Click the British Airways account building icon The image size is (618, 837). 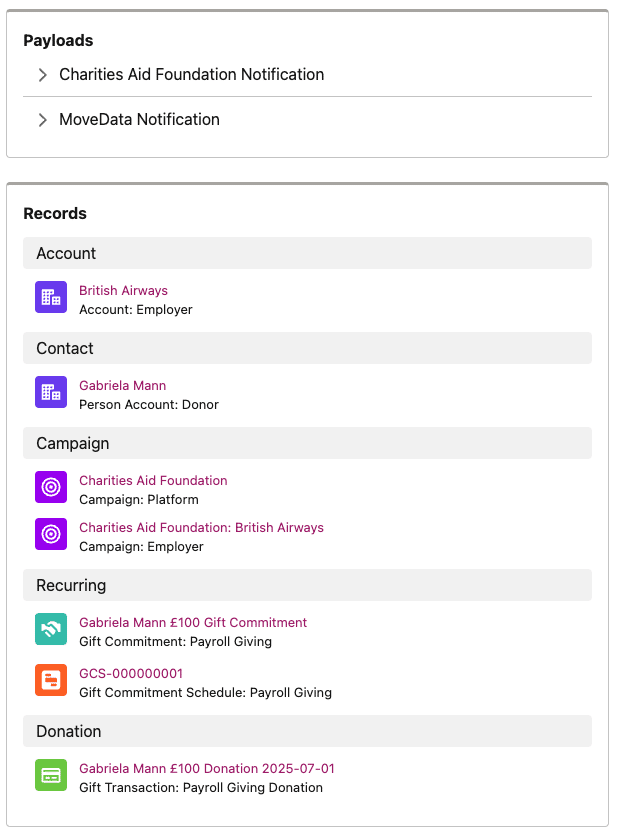51,297
